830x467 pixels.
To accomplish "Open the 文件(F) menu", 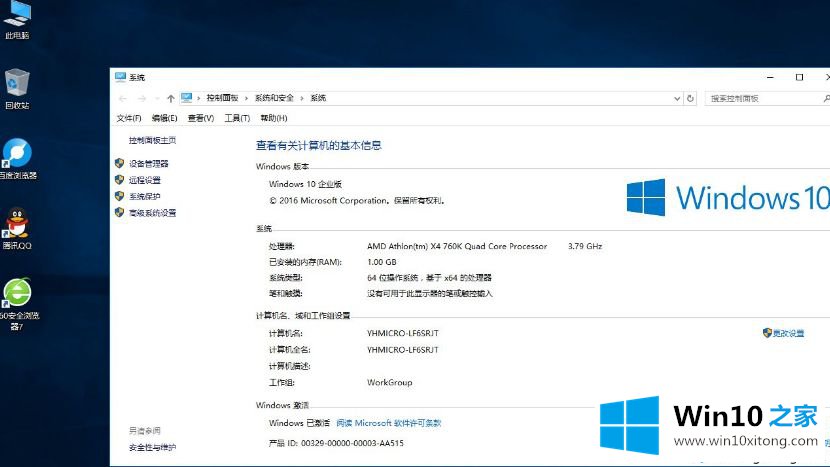I will point(129,118).
